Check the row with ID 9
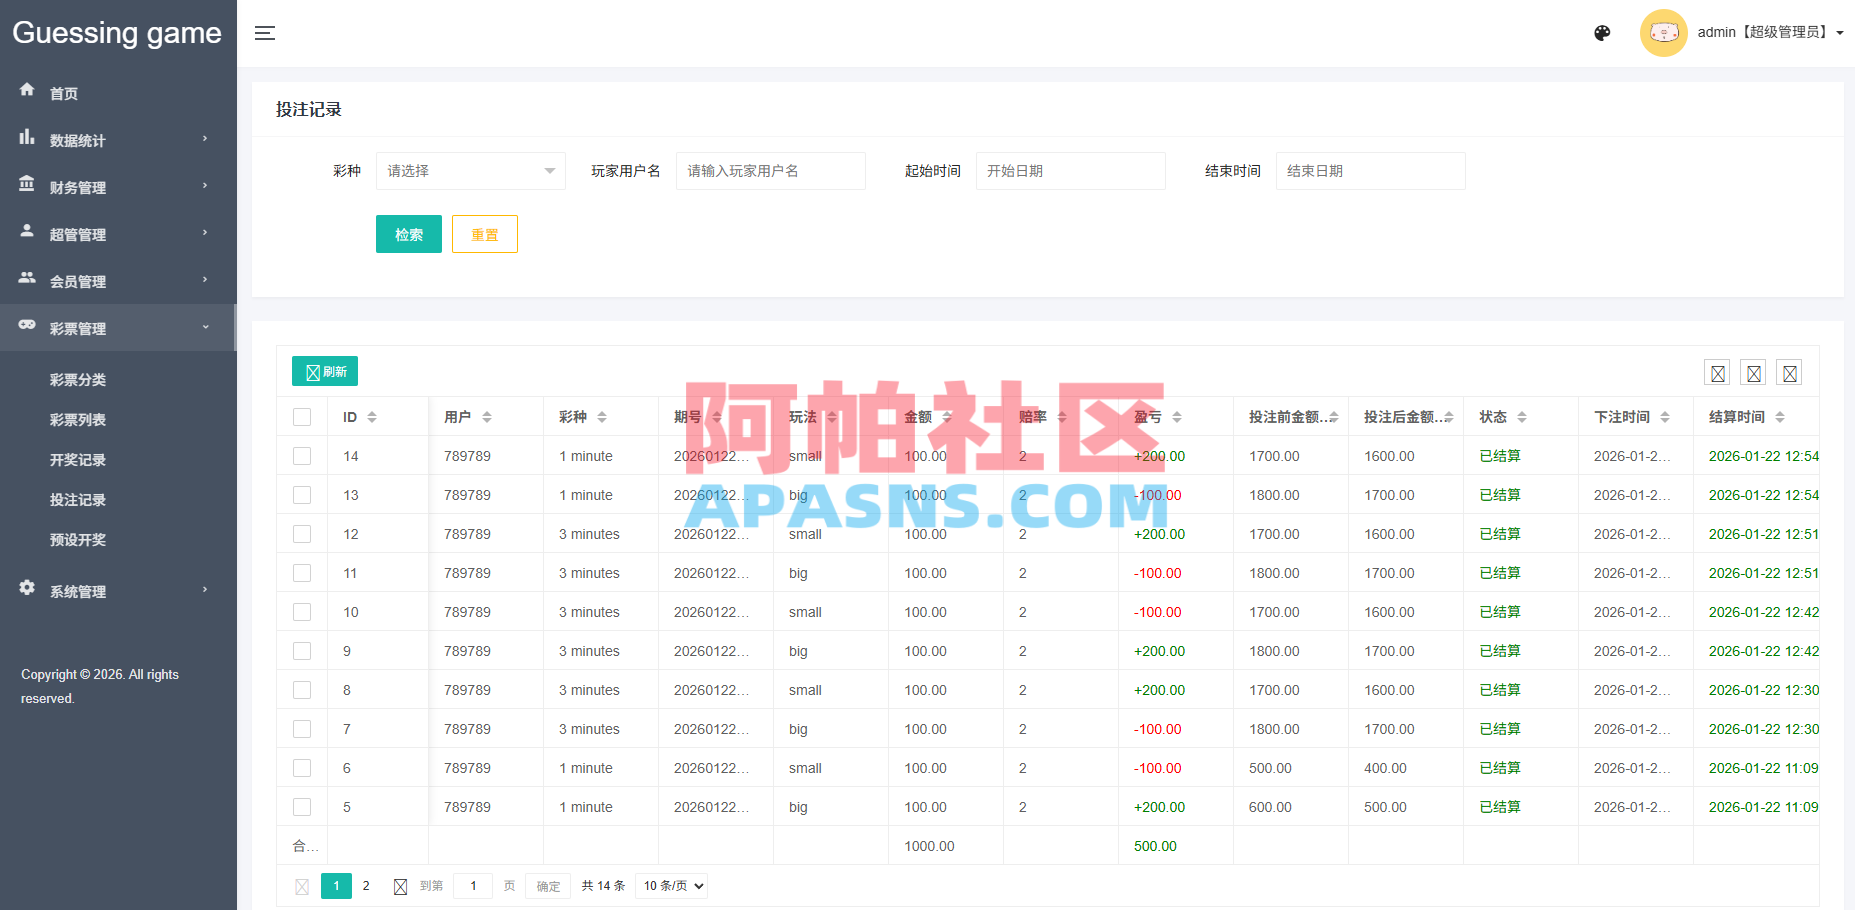The width and height of the screenshot is (1855, 910). 302,651
